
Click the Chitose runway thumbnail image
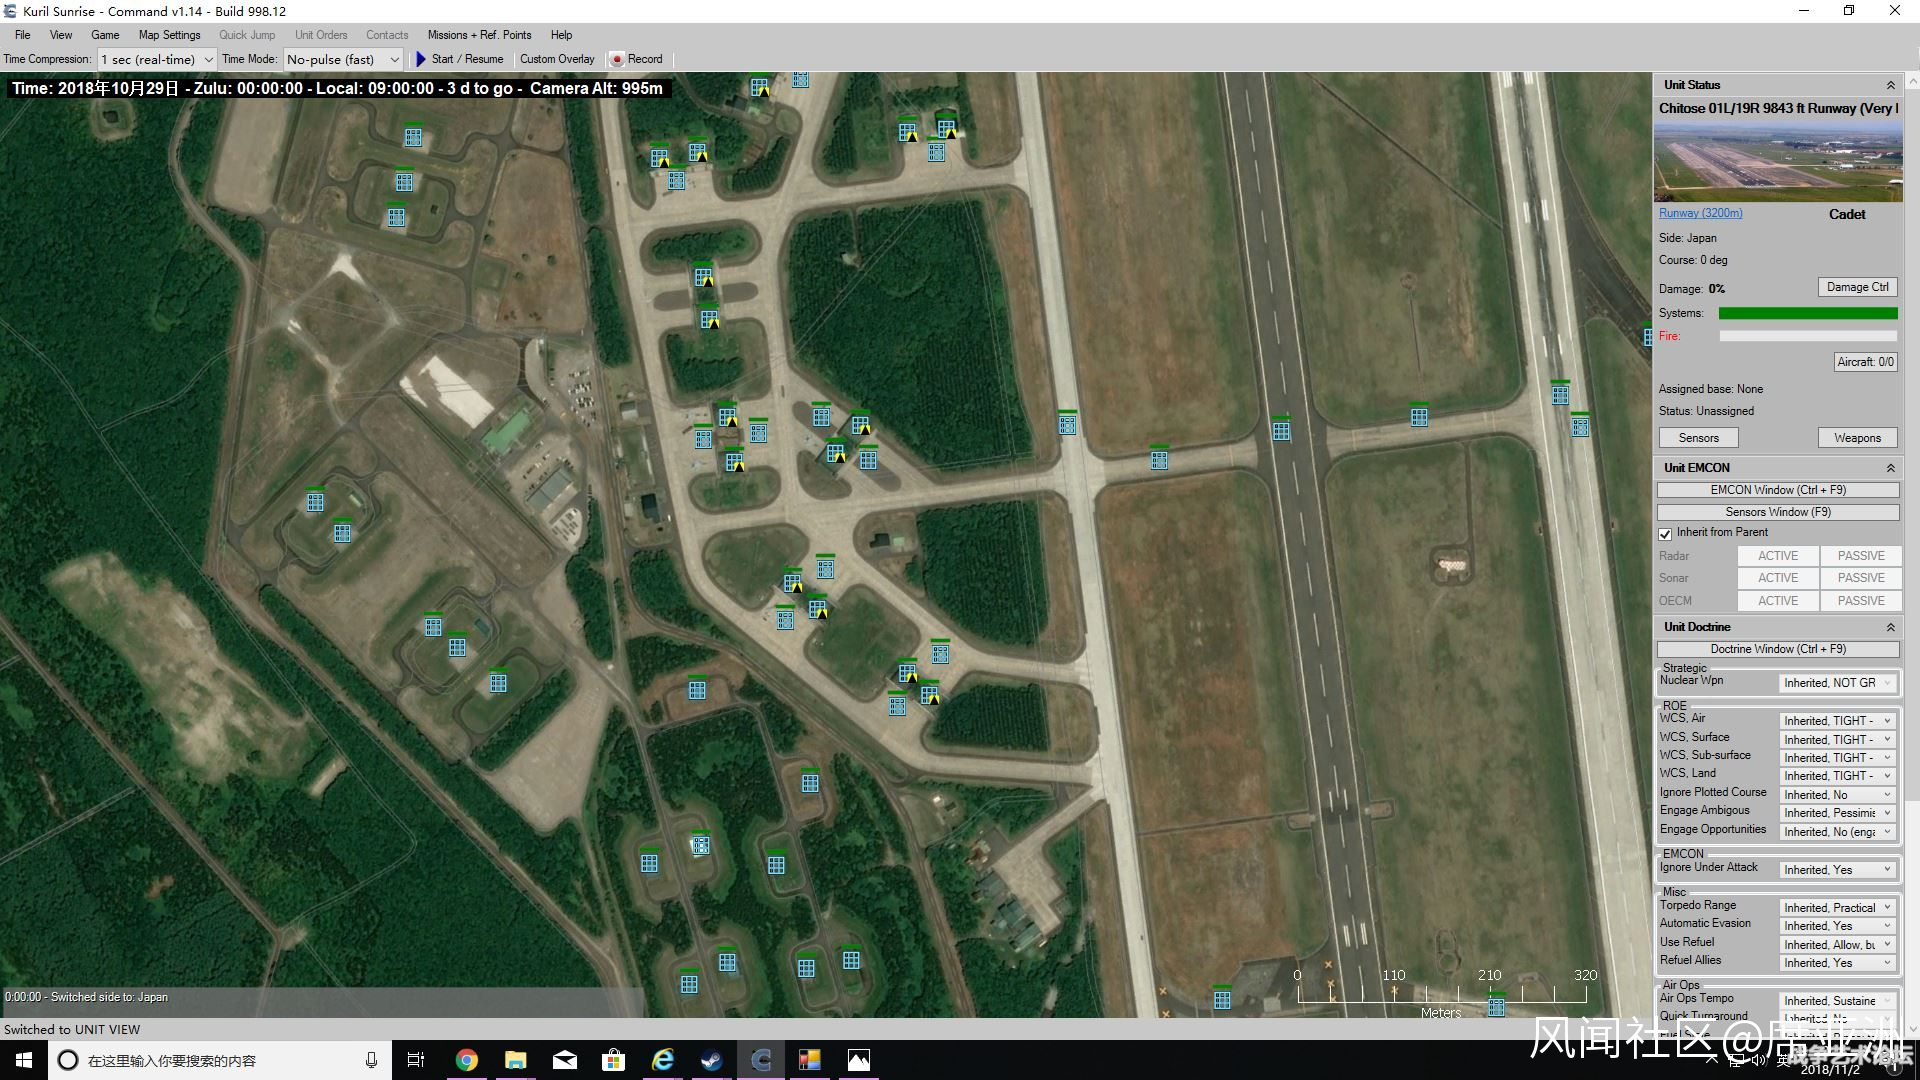(x=1777, y=162)
